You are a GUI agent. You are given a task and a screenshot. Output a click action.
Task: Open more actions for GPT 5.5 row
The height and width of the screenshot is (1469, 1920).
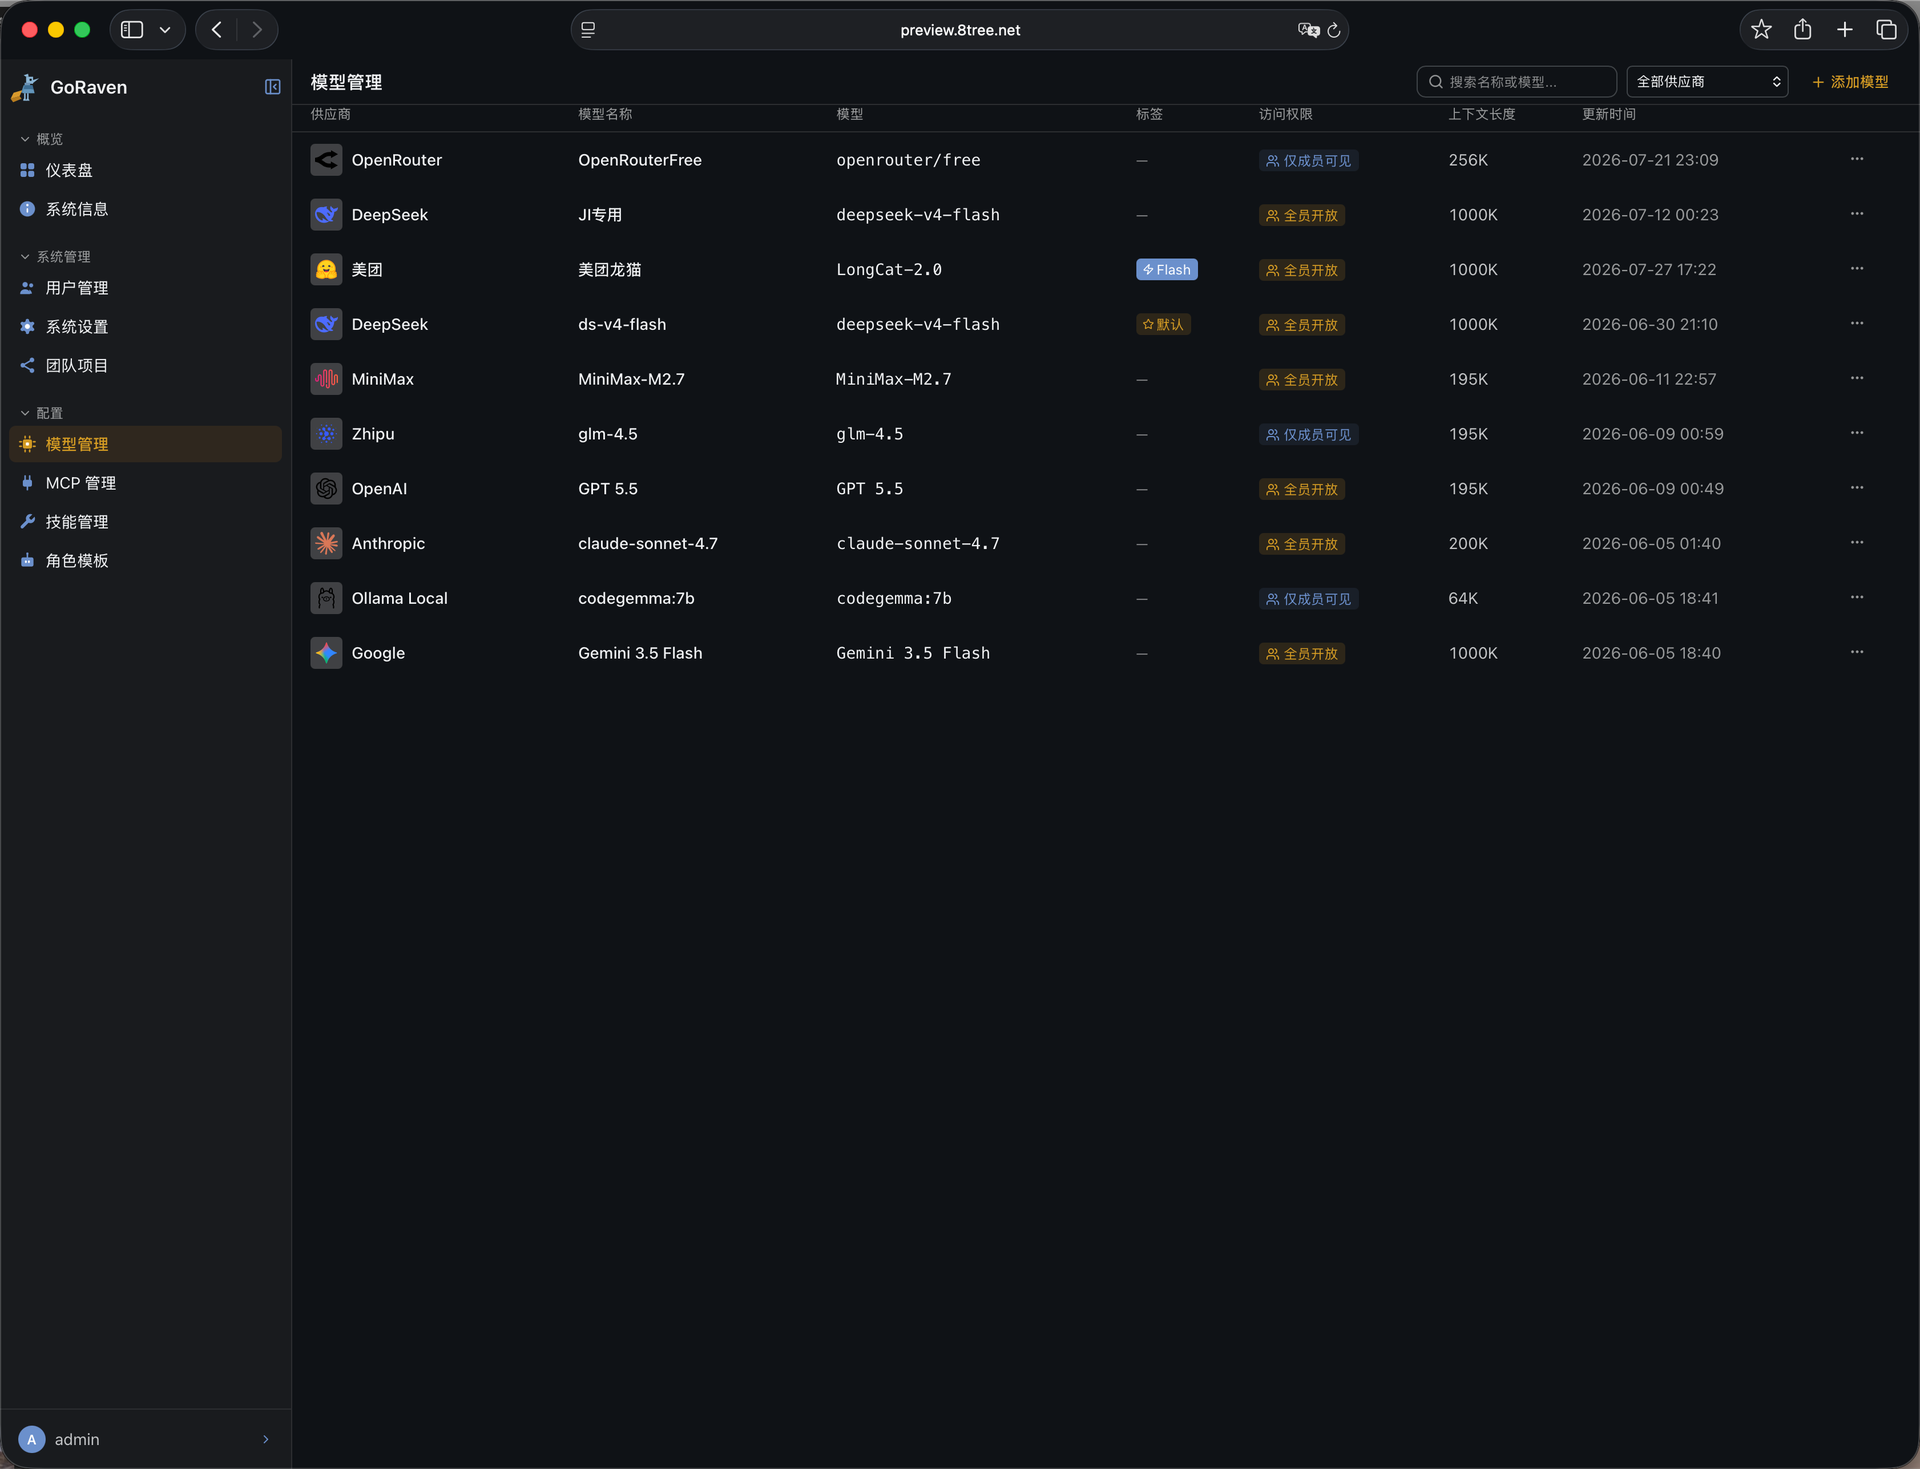[x=1857, y=488]
